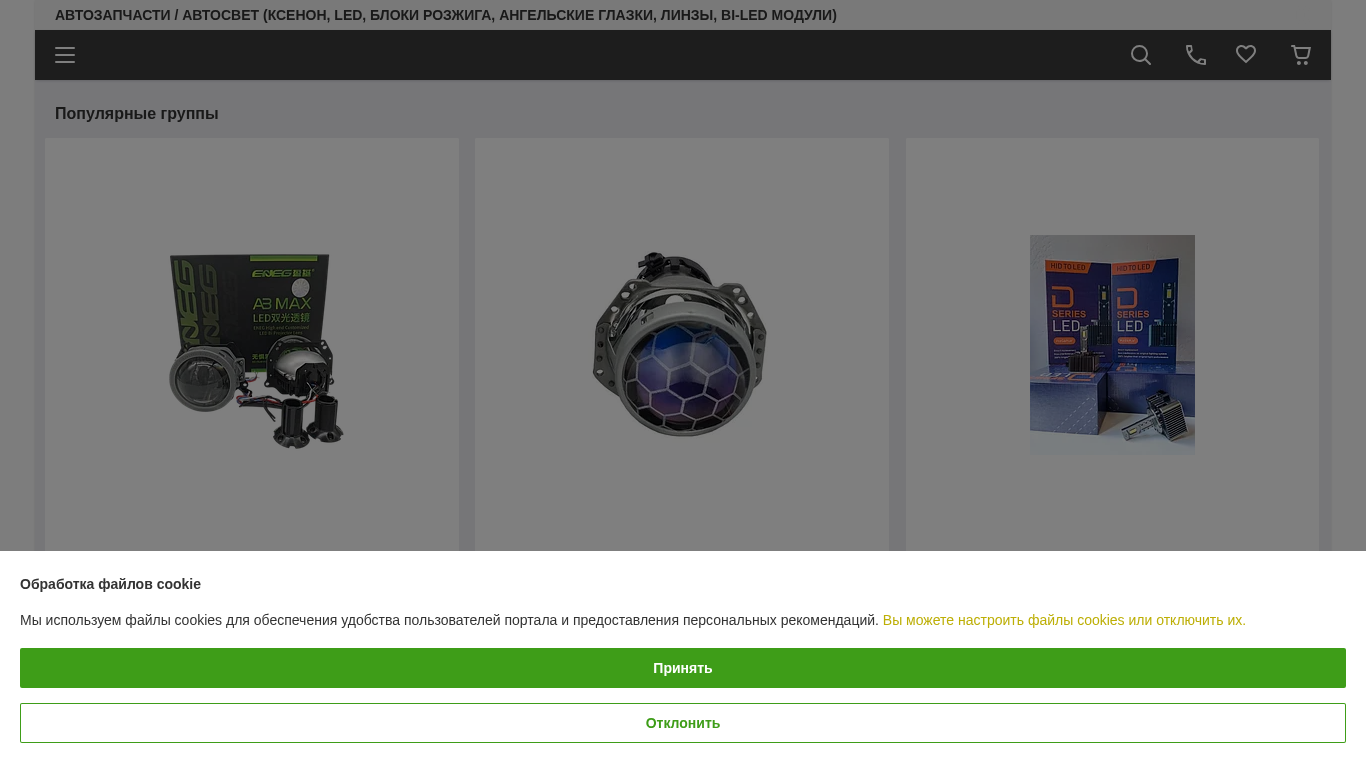Show contact phone numbers via handset icon
Image resolution: width=1366 pixels, height=768 pixels.
coord(1196,55)
